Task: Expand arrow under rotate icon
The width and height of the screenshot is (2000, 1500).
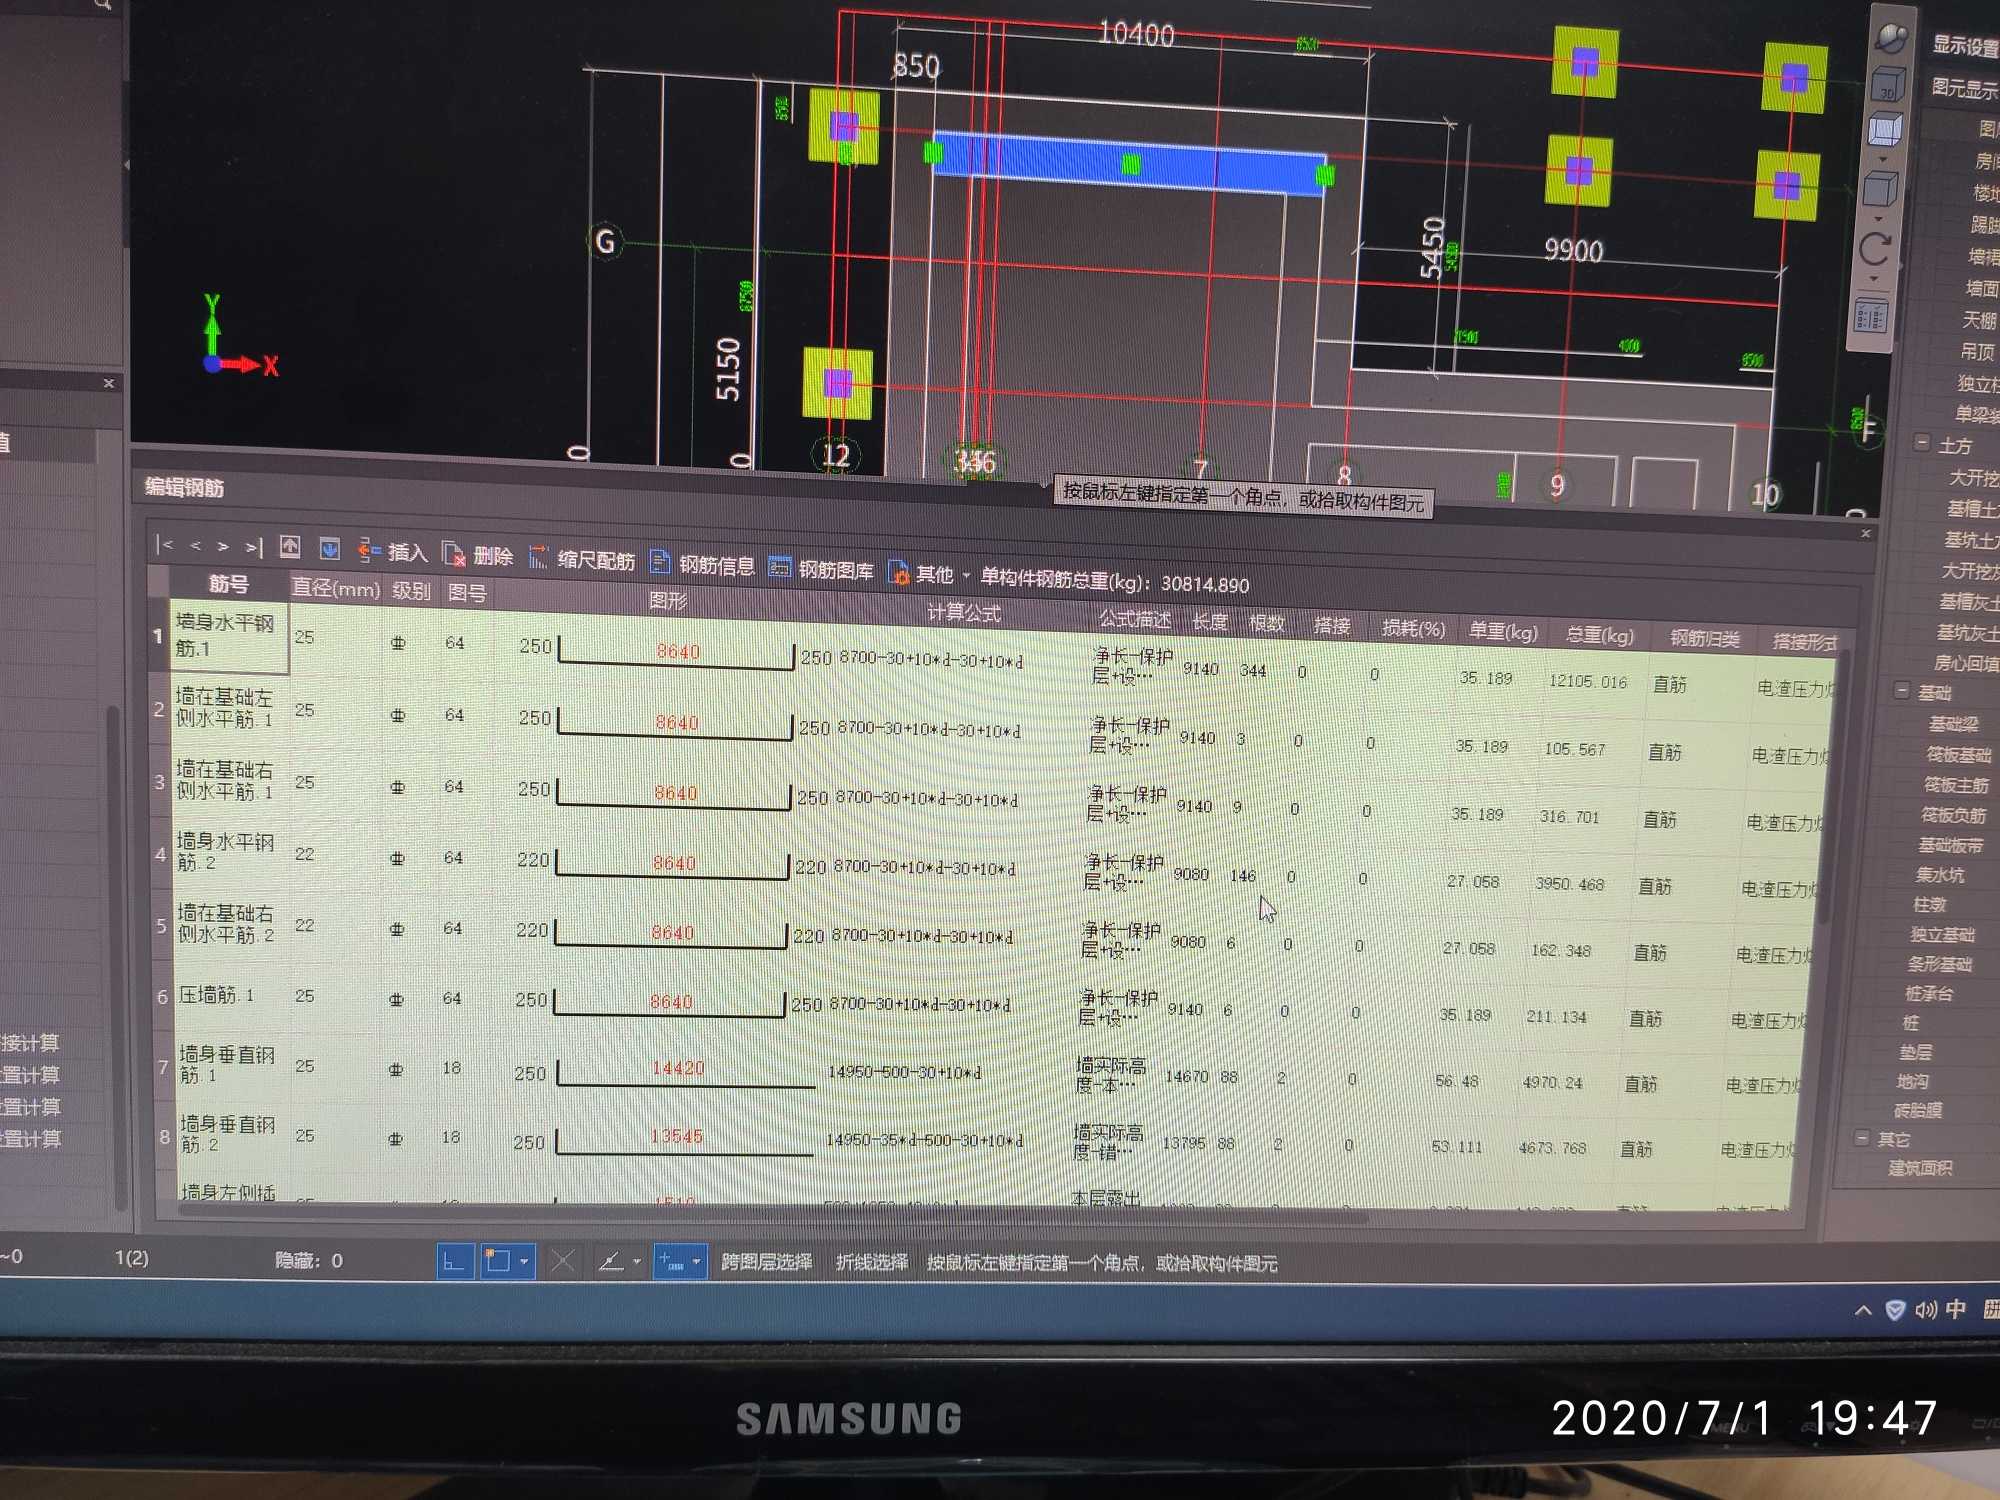Action: click(1873, 279)
